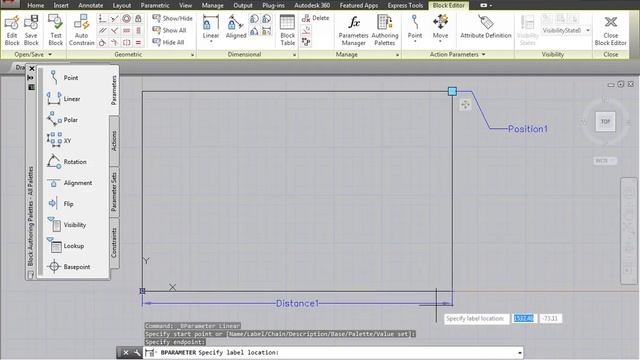The image size is (640, 360).
Task: Click the palette properties icon
Action: [x=31, y=87]
